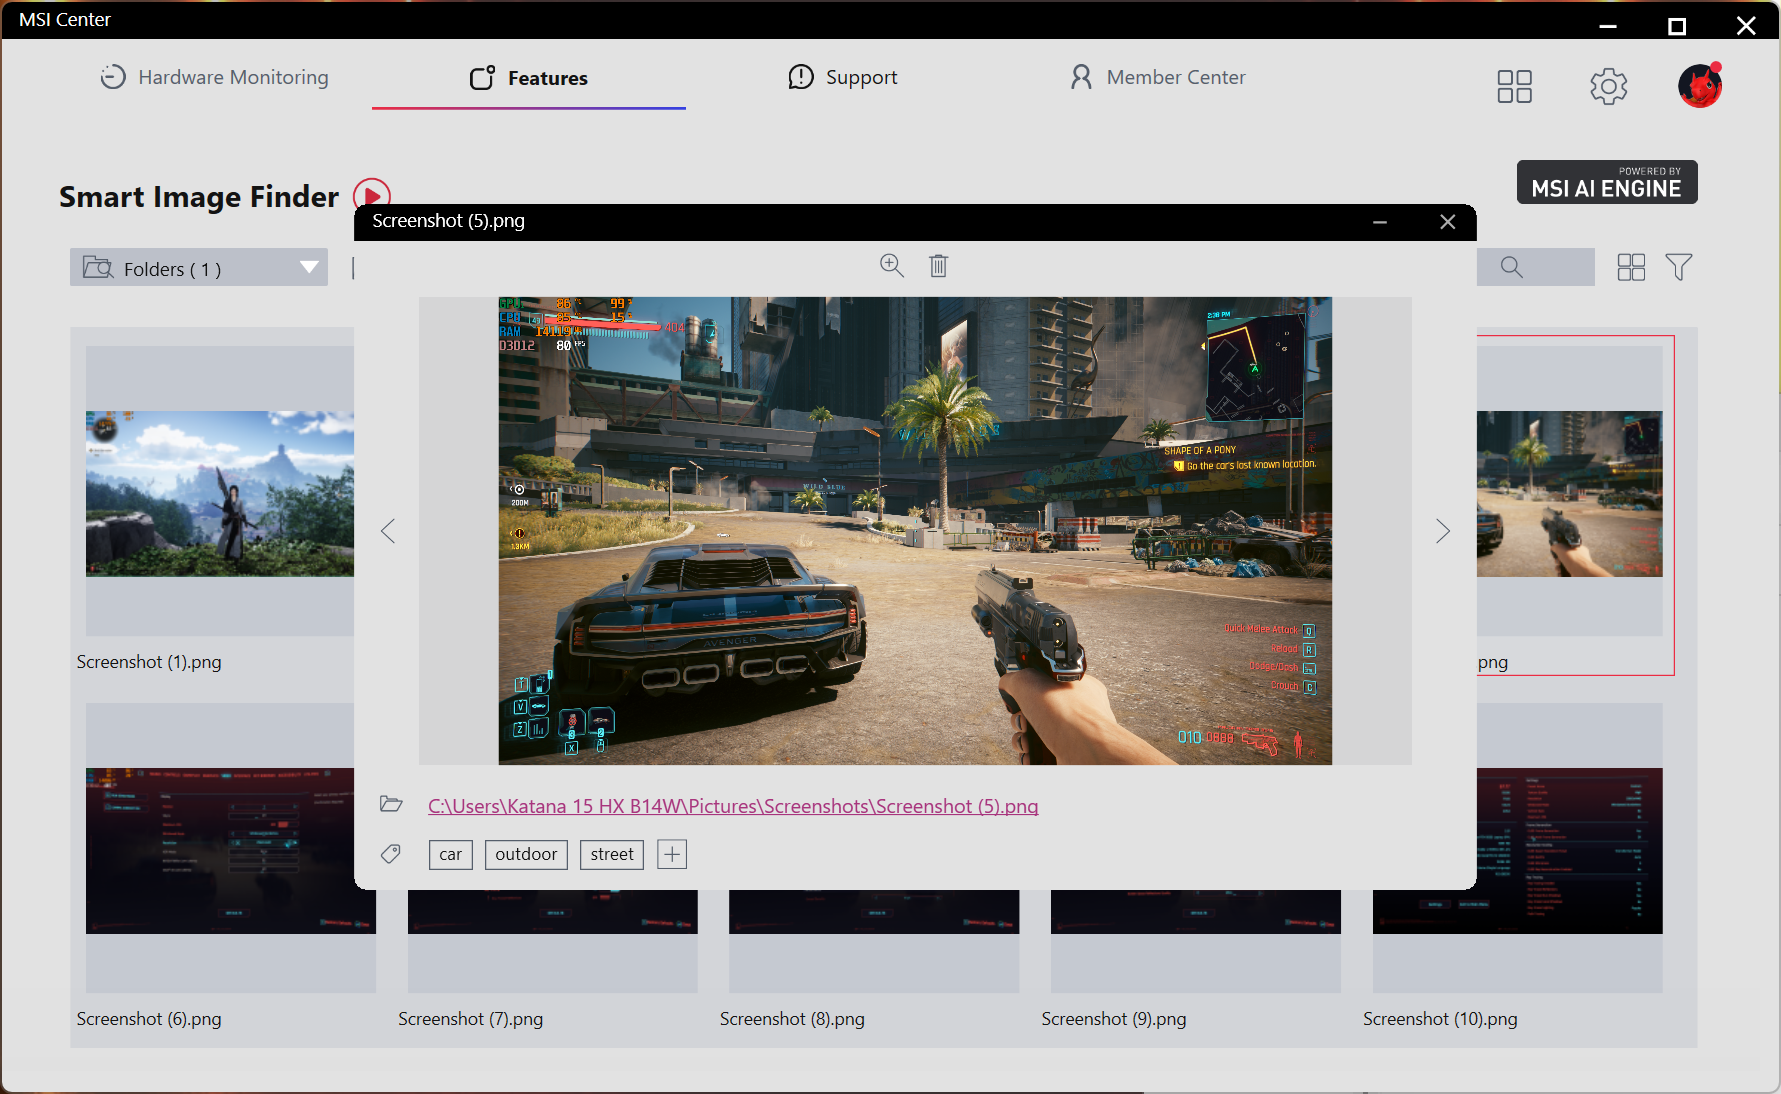This screenshot has height=1094, width=1781.
Task: Add a new tag with plus button
Action: [x=672, y=854]
